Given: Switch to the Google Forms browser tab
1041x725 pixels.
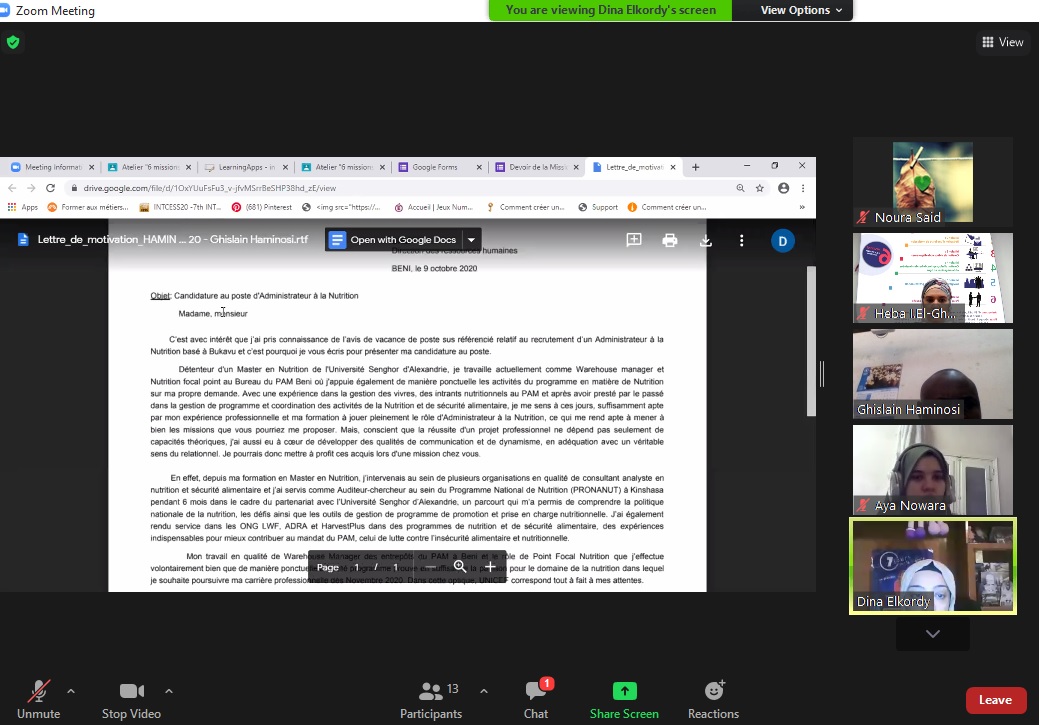Looking at the screenshot, I should [435, 167].
